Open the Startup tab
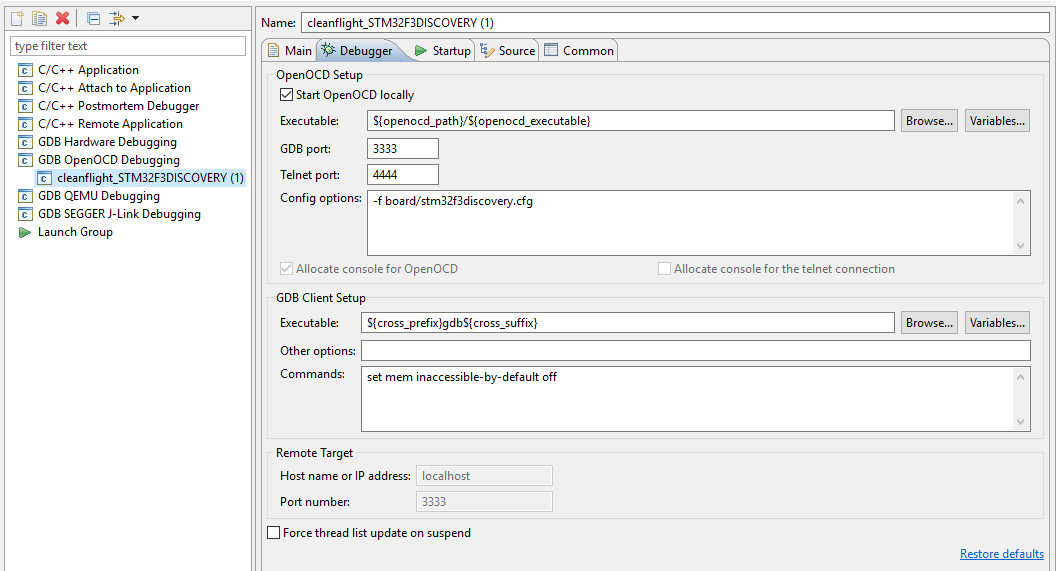 click(x=442, y=51)
